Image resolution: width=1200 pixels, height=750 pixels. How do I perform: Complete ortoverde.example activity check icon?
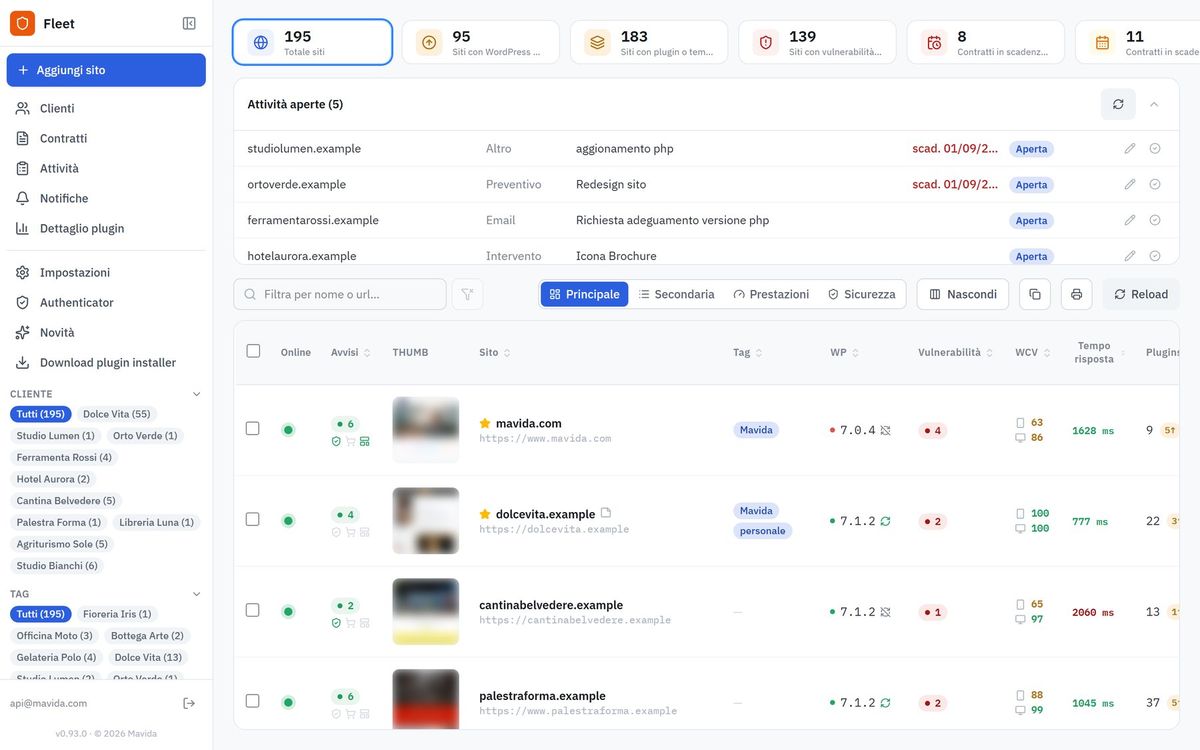(1155, 184)
